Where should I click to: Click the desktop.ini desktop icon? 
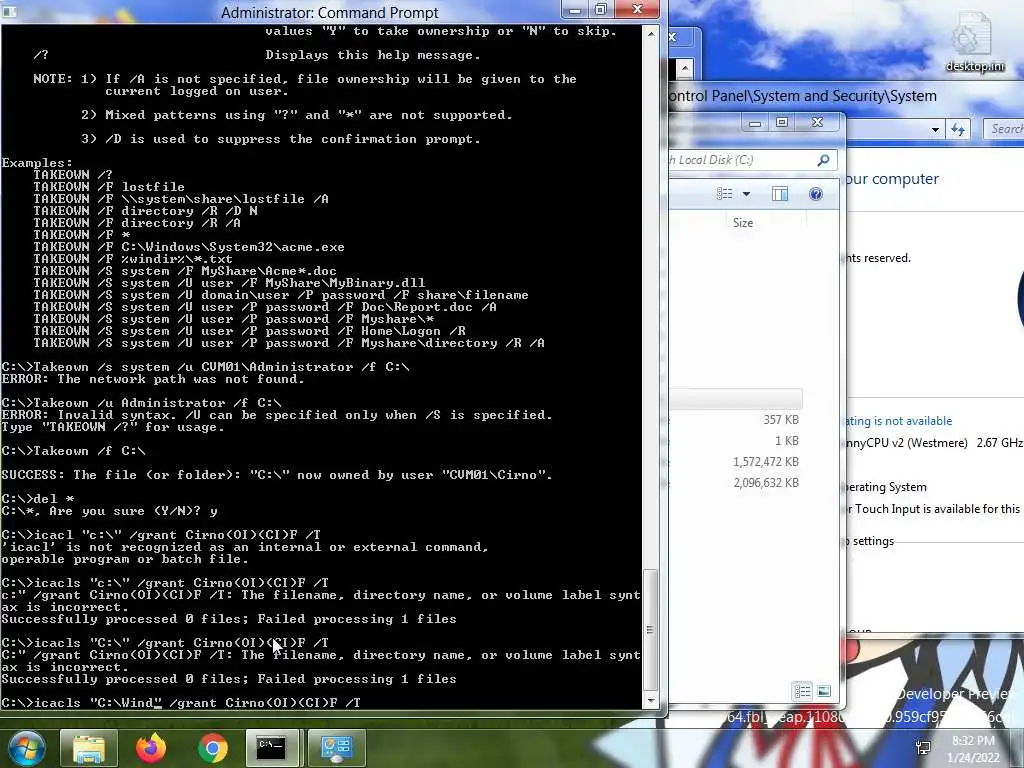pyautogui.click(x=974, y=42)
